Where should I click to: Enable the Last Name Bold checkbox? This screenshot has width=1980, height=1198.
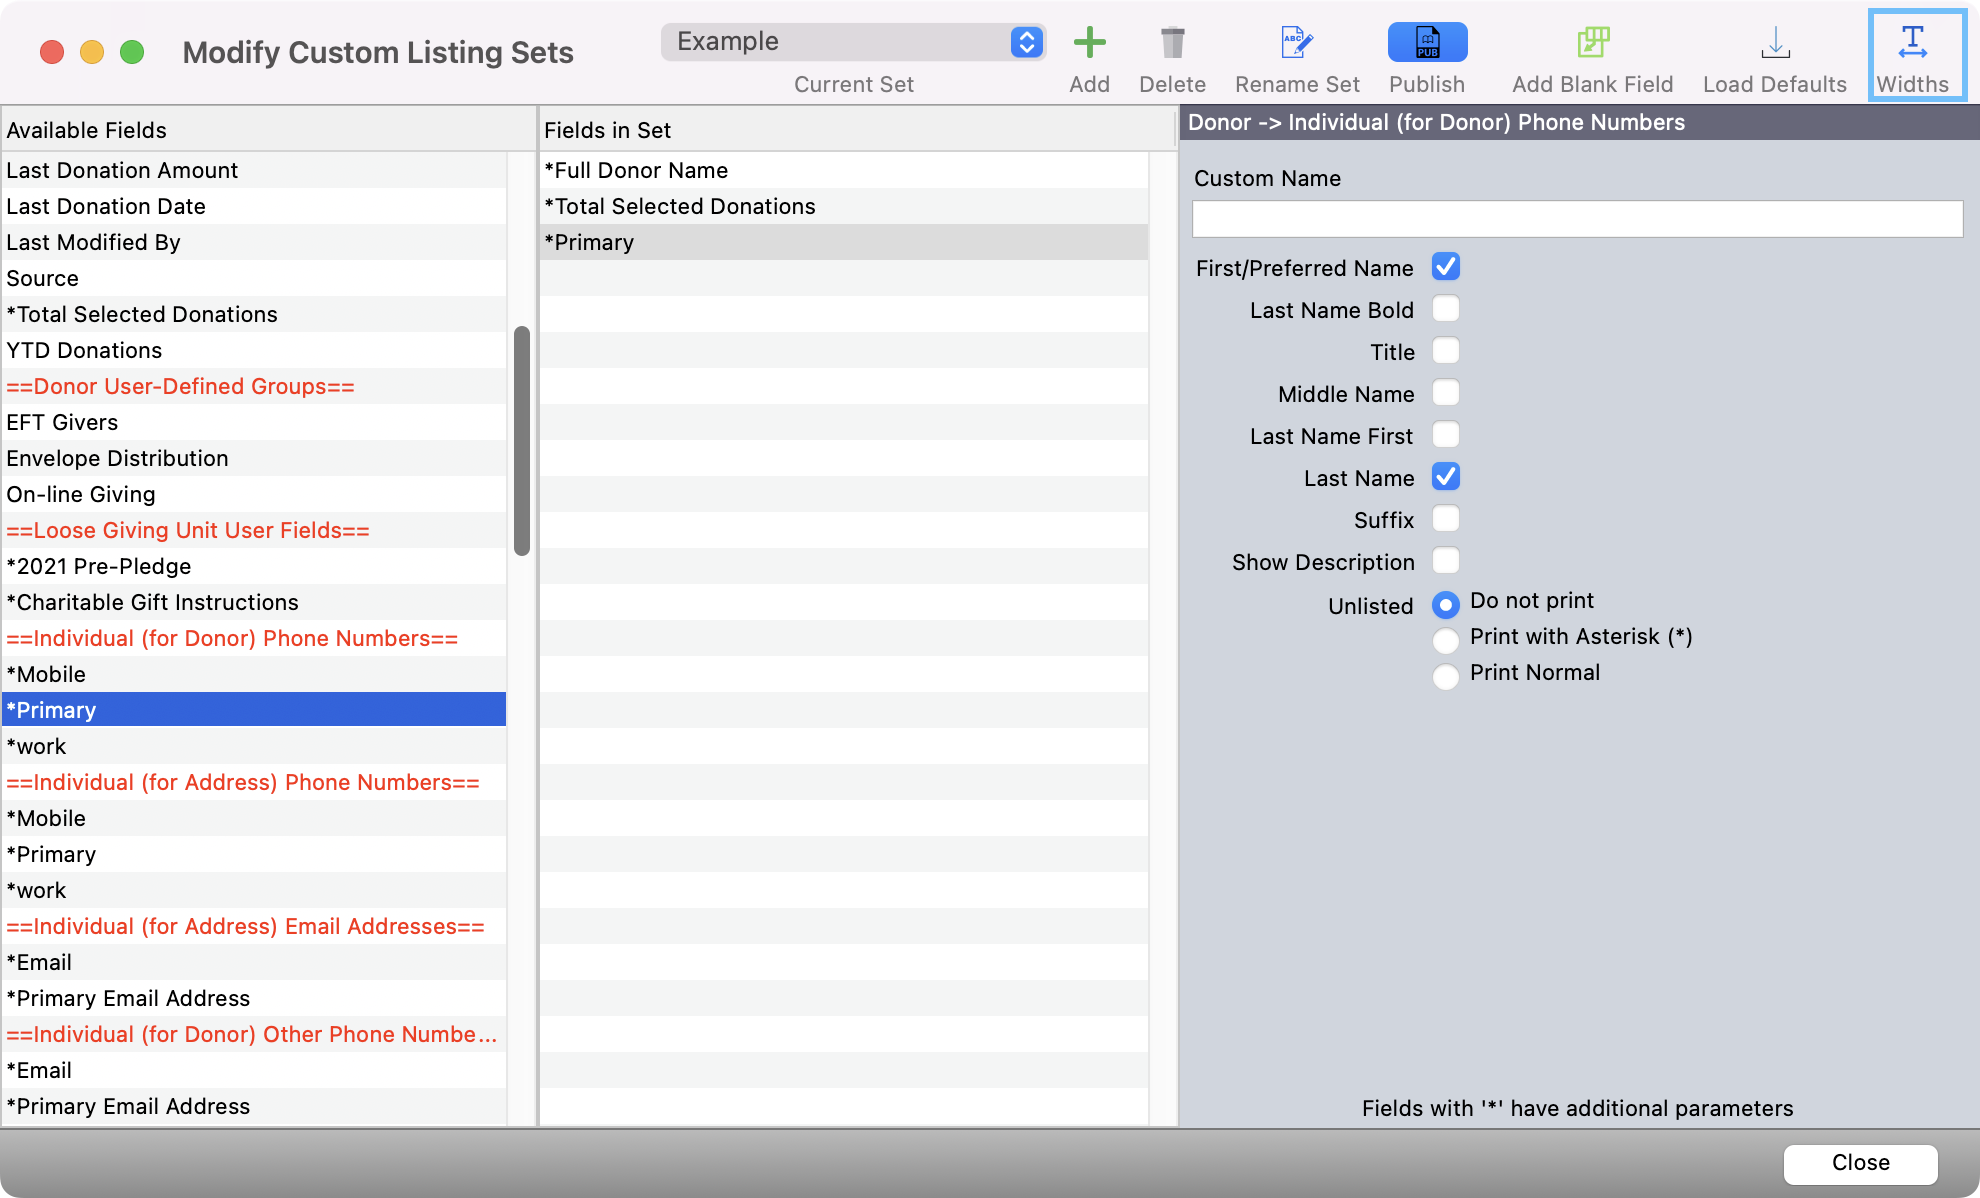1445,309
